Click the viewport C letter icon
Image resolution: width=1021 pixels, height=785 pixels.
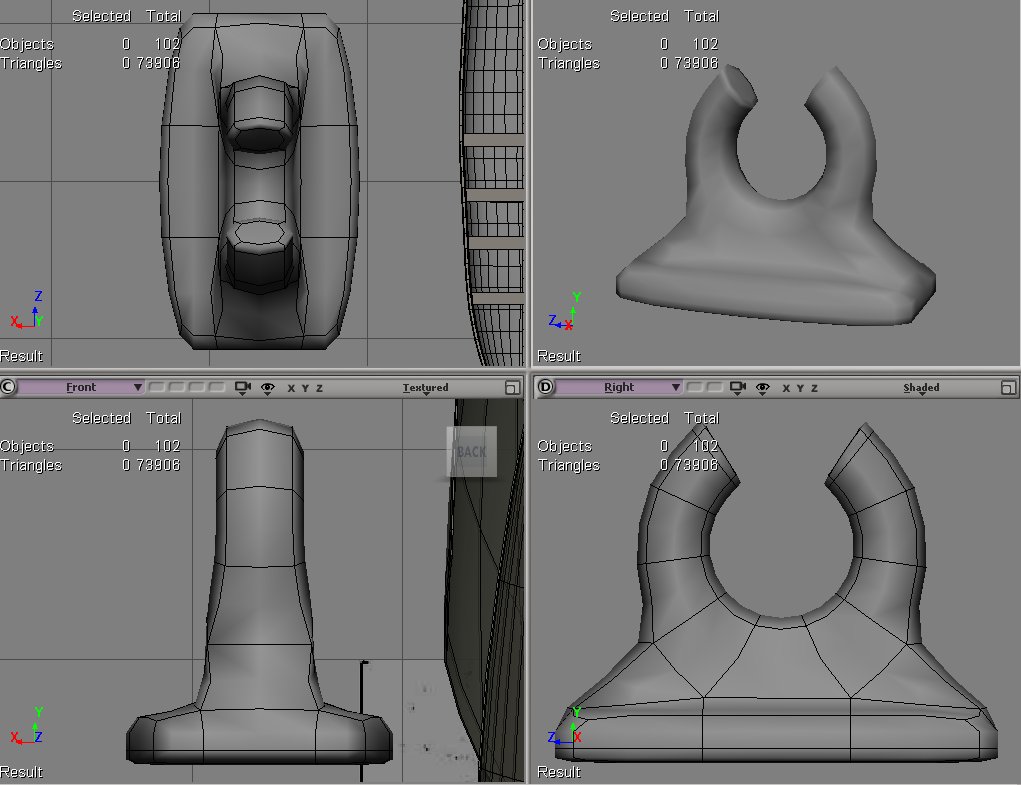[x=8, y=387]
